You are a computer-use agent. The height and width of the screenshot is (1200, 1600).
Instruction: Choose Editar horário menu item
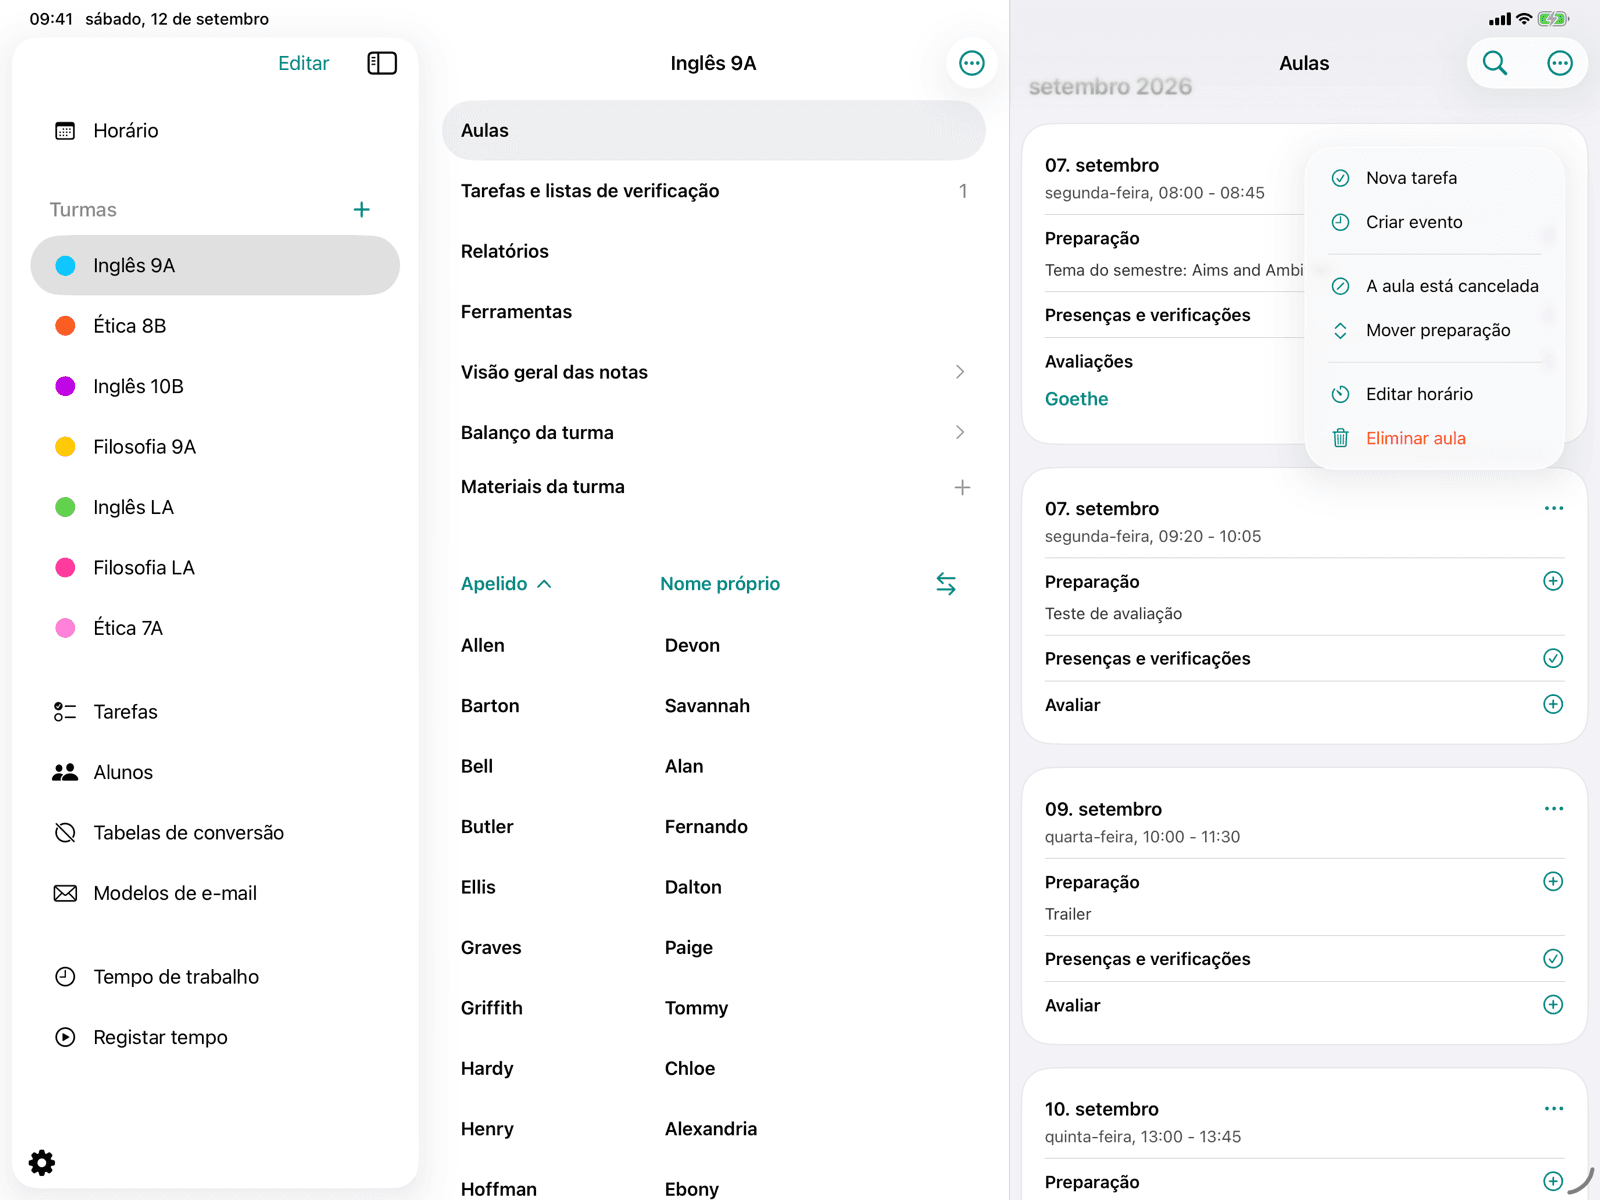pyautogui.click(x=1435, y=394)
